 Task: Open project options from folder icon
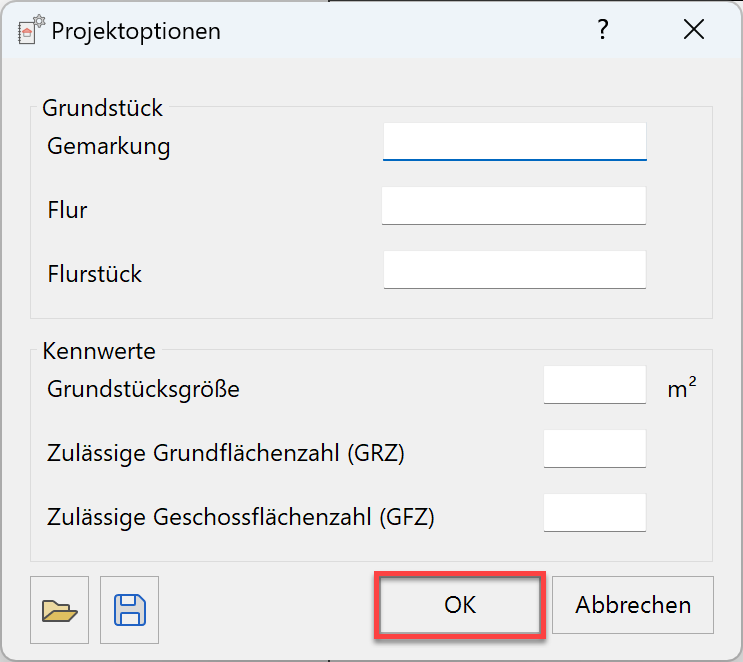point(60,609)
